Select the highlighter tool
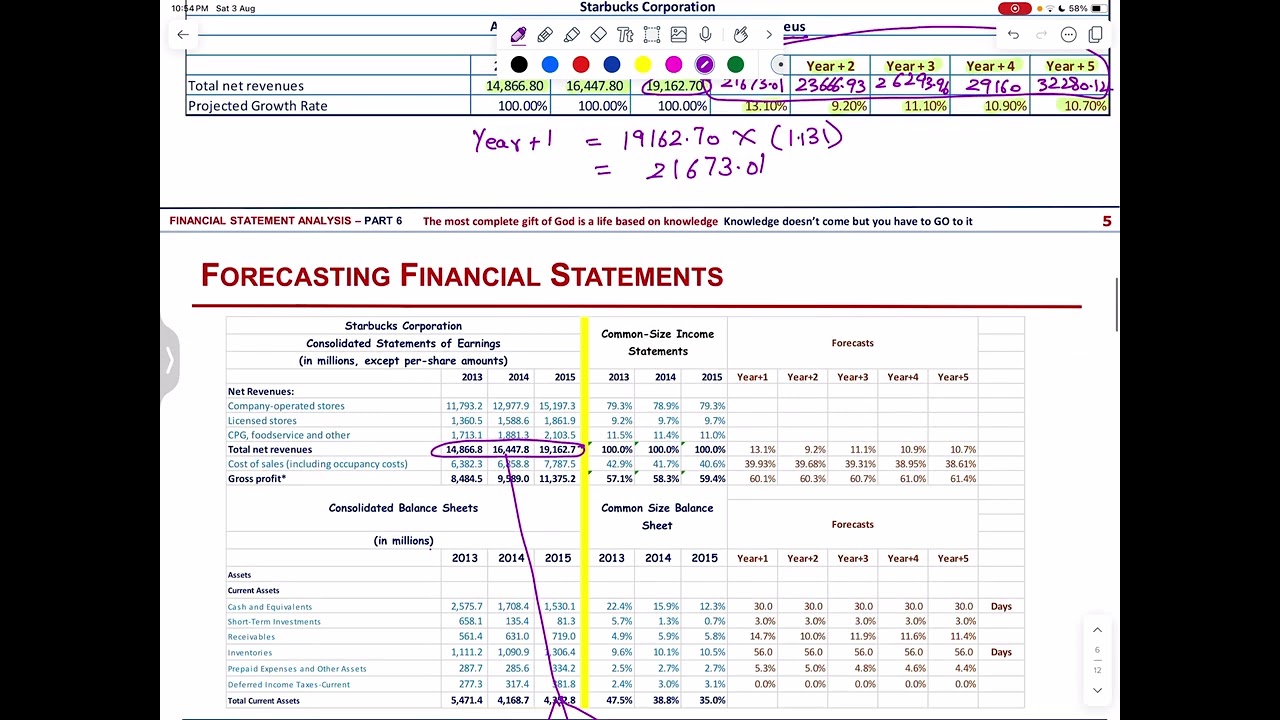 pyautogui.click(x=572, y=35)
